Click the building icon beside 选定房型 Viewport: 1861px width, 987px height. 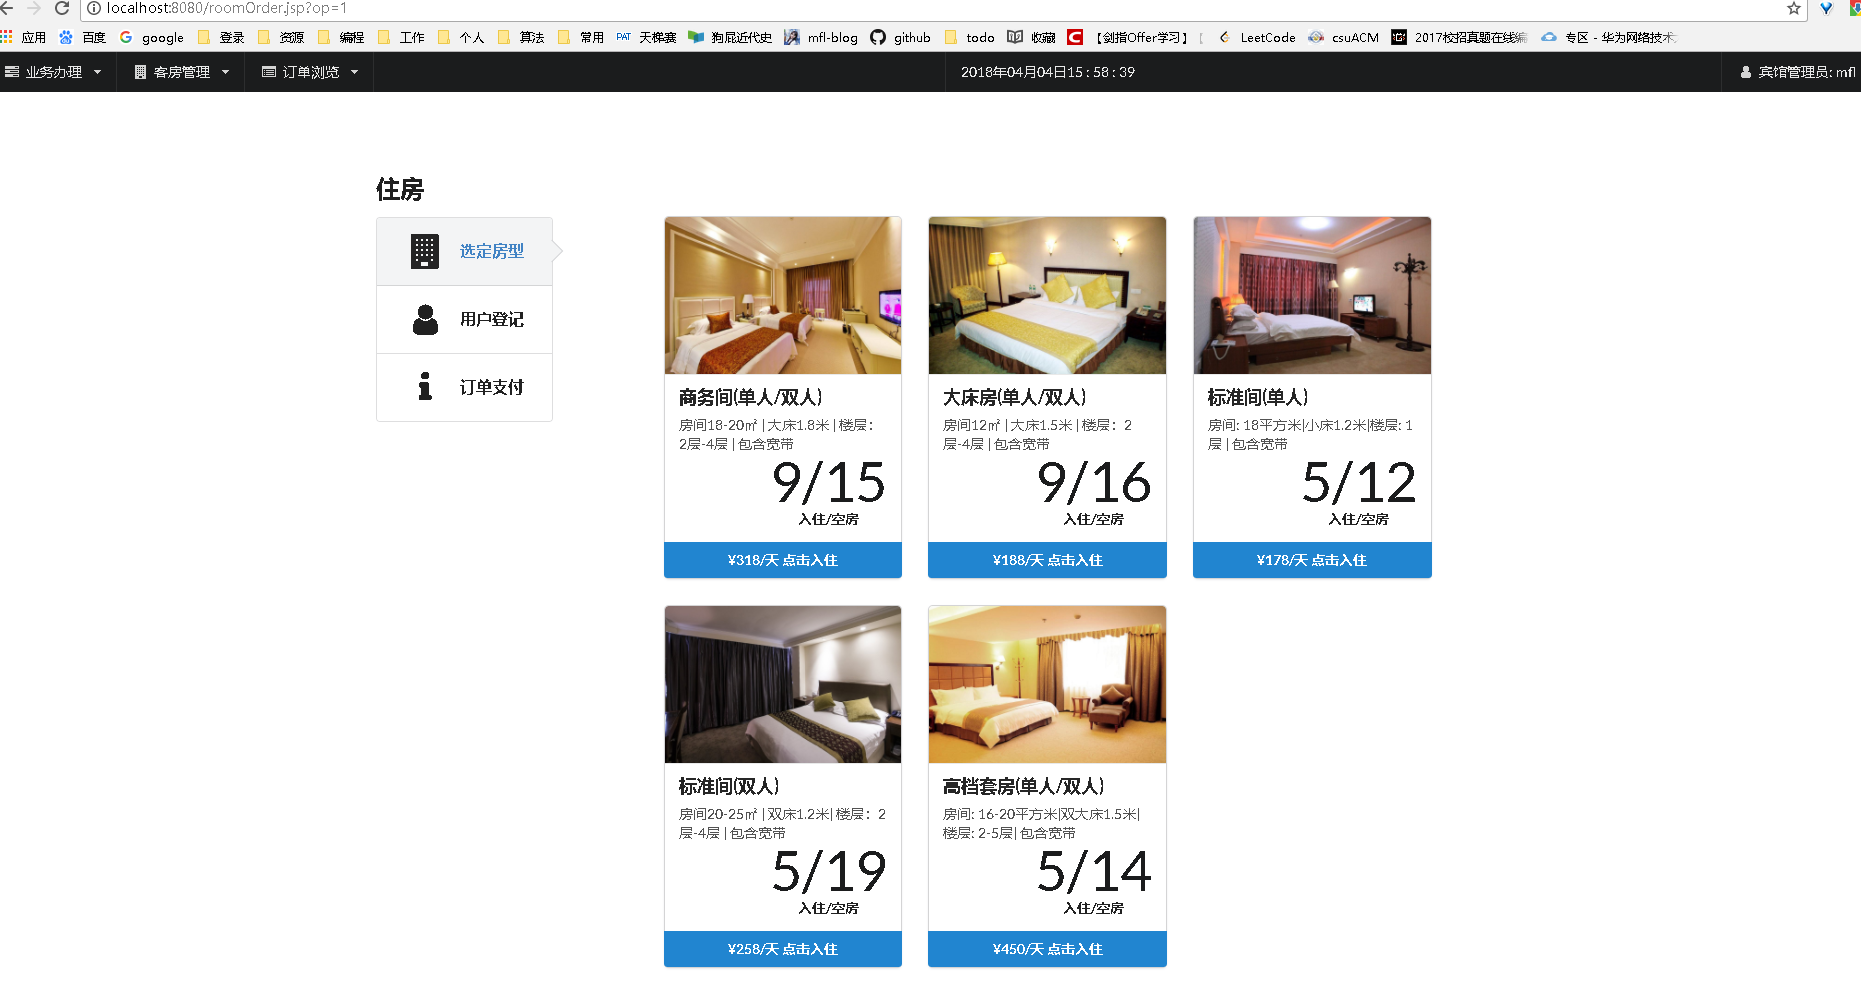(425, 251)
